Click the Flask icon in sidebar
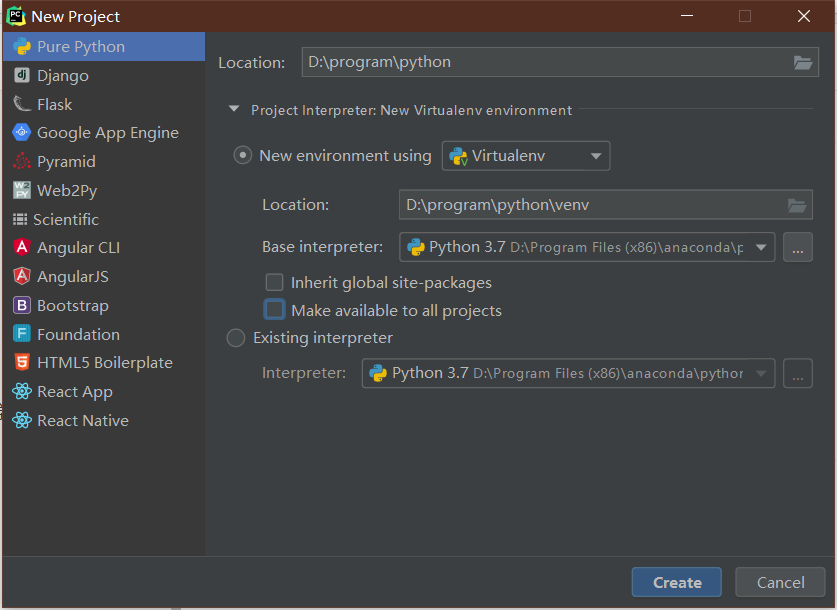Viewport: 837px width, 610px height. [x=22, y=104]
